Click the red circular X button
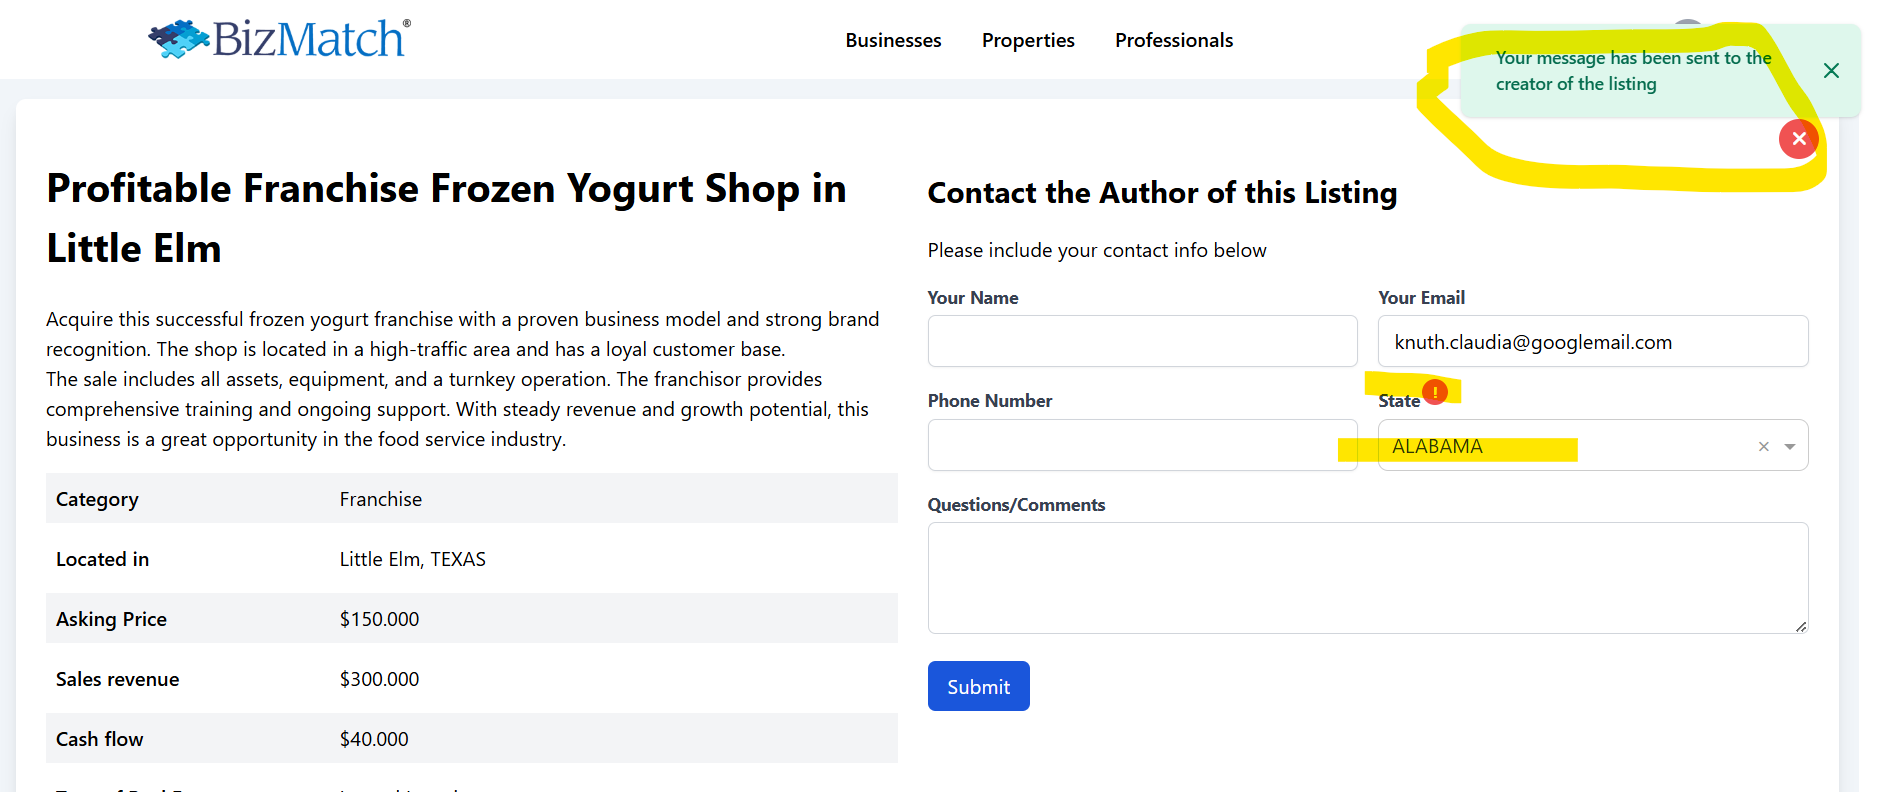This screenshot has height=792, width=1881. pyautogui.click(x=1798, y=139)
